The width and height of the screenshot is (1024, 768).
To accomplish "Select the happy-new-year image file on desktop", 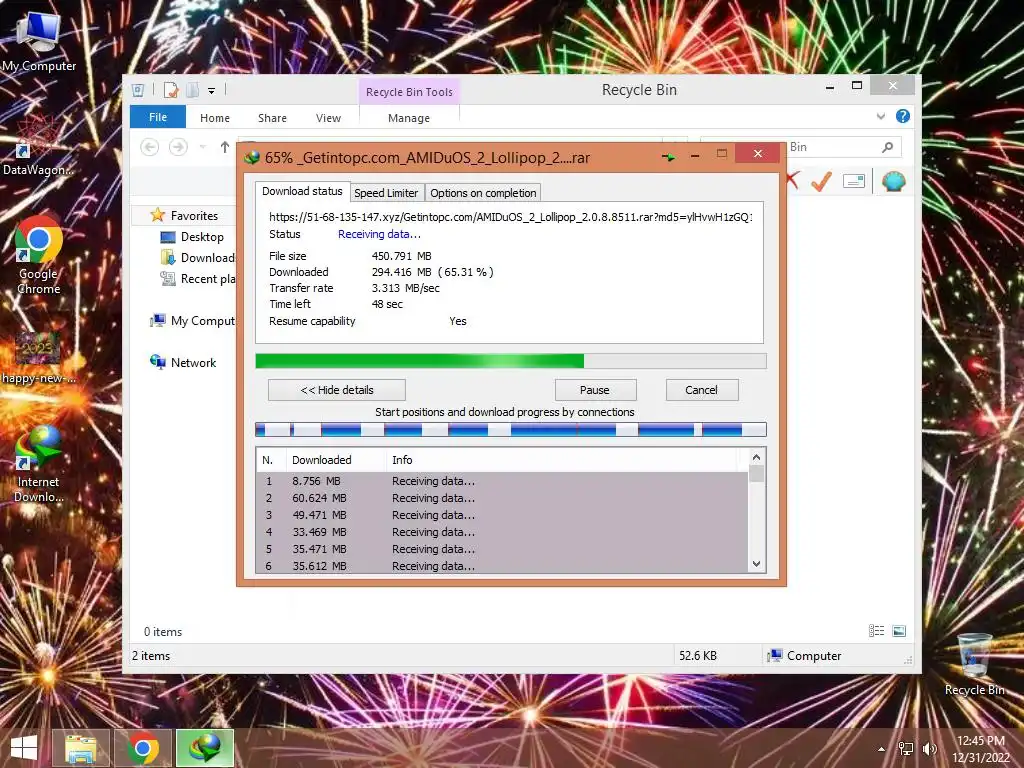I will click(x=38, y=358).
